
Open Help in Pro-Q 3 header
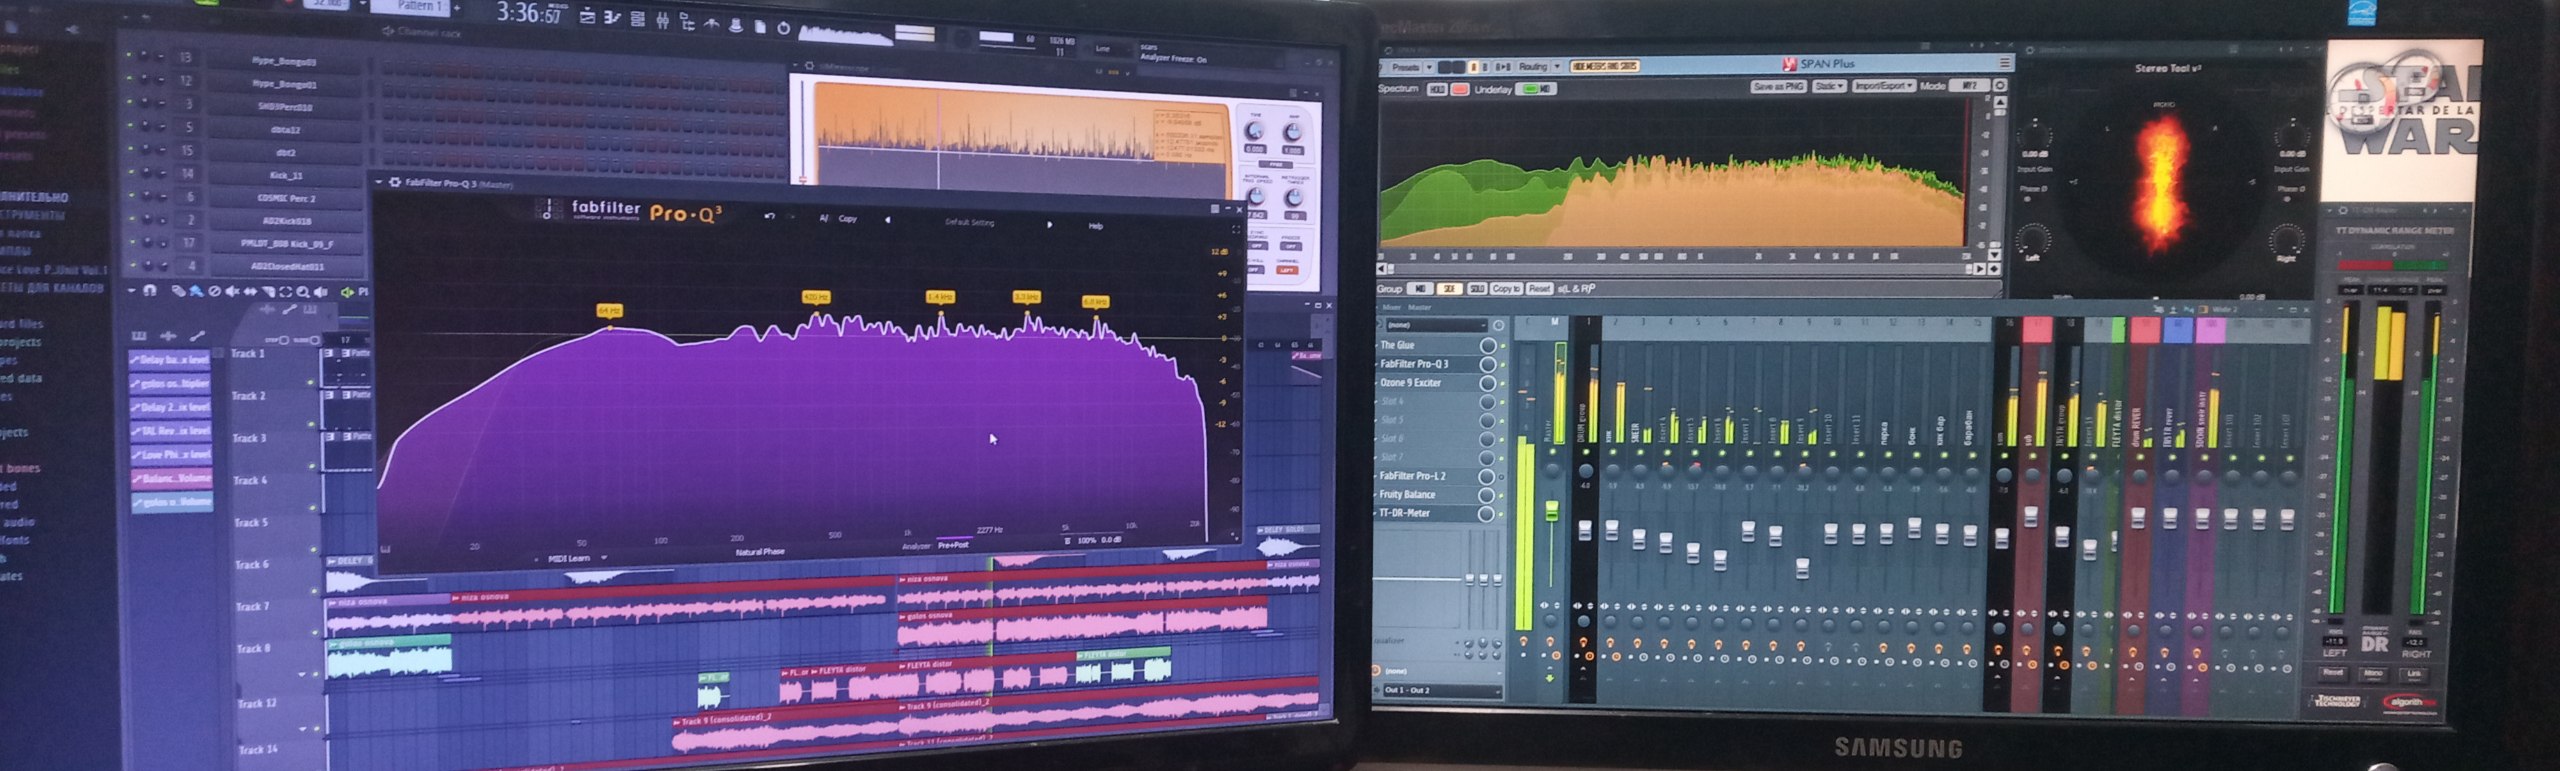pyautogui.click(x=1095, y=226)
